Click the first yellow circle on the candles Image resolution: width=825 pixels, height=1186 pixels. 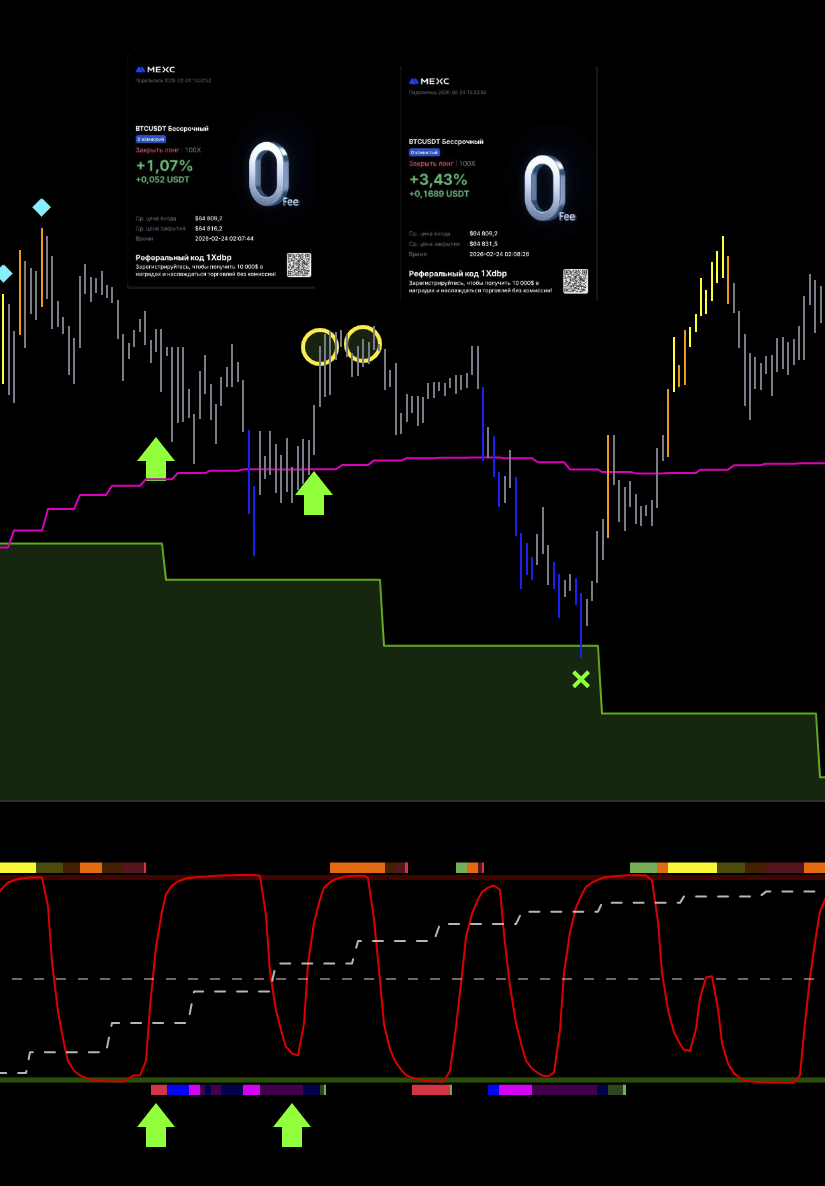pos(319,347)
